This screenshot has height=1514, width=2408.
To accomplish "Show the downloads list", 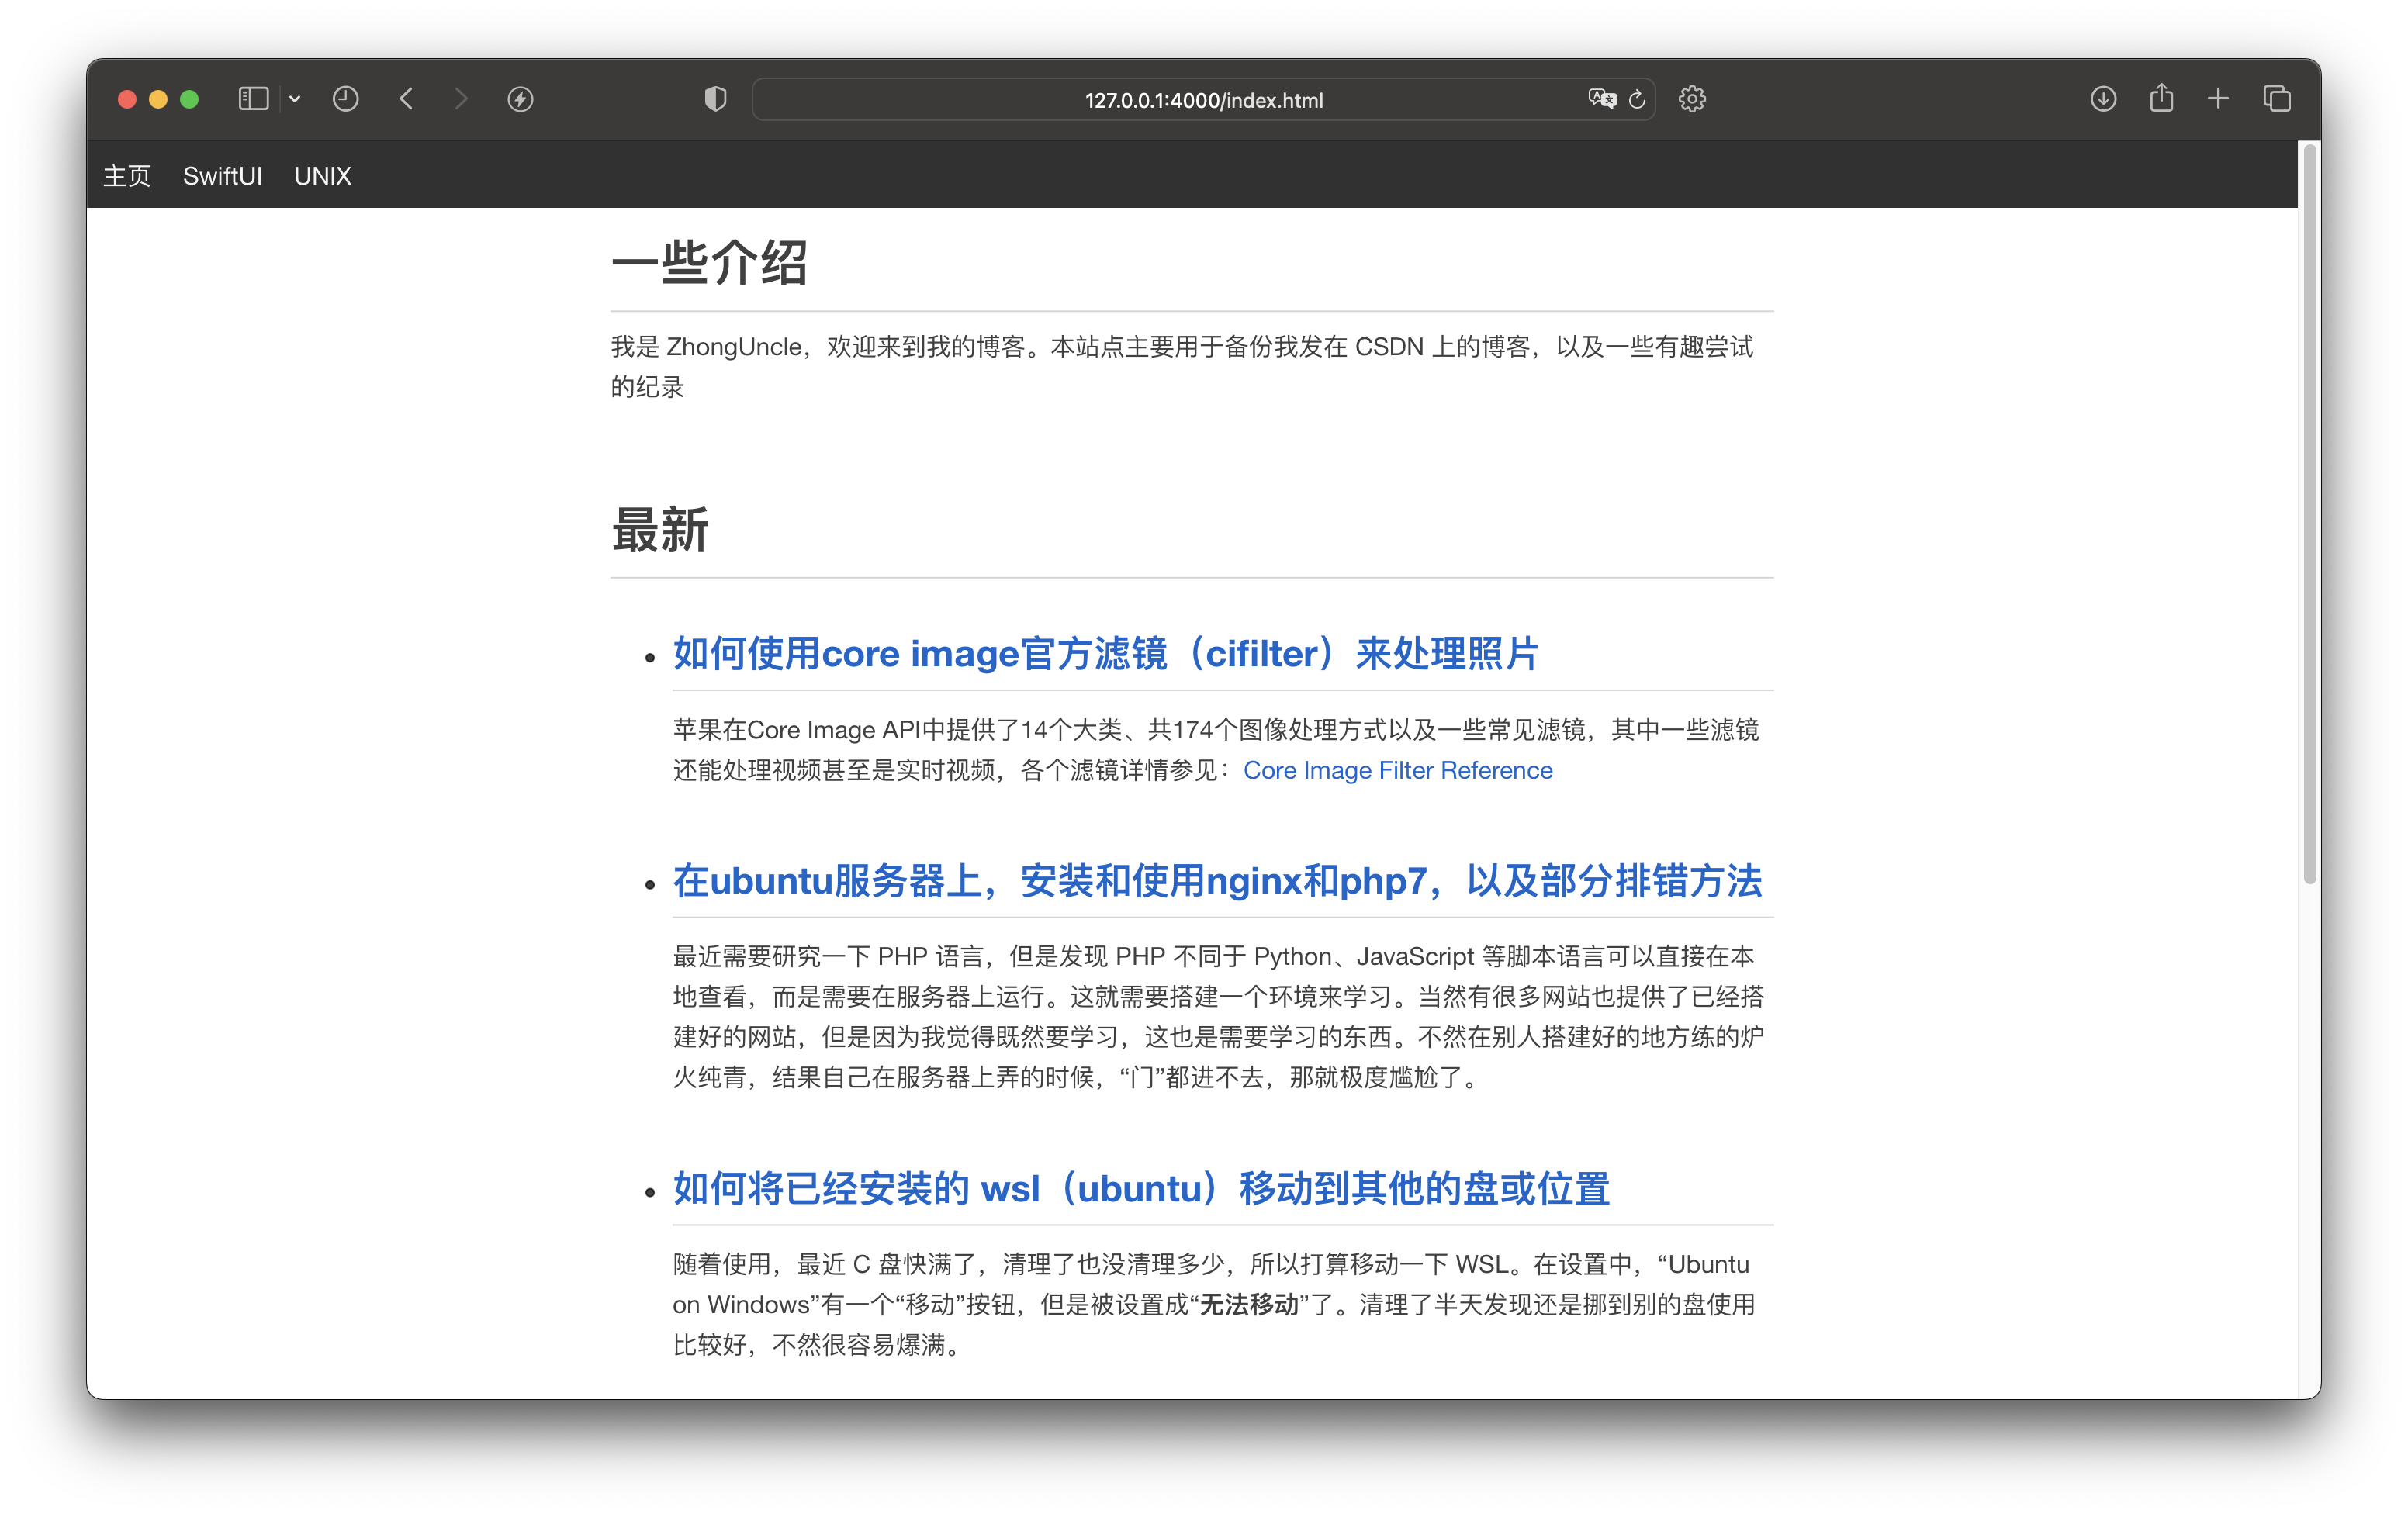I will click(x=2103, y=99).
